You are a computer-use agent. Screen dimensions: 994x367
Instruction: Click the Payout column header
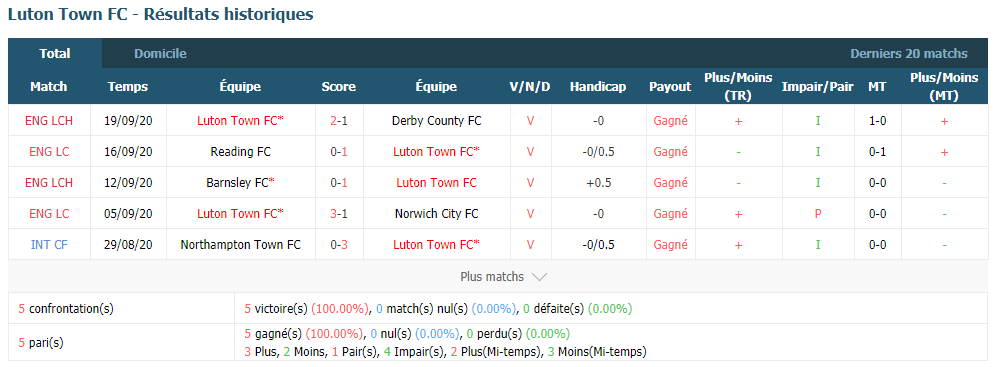[670, 87]
